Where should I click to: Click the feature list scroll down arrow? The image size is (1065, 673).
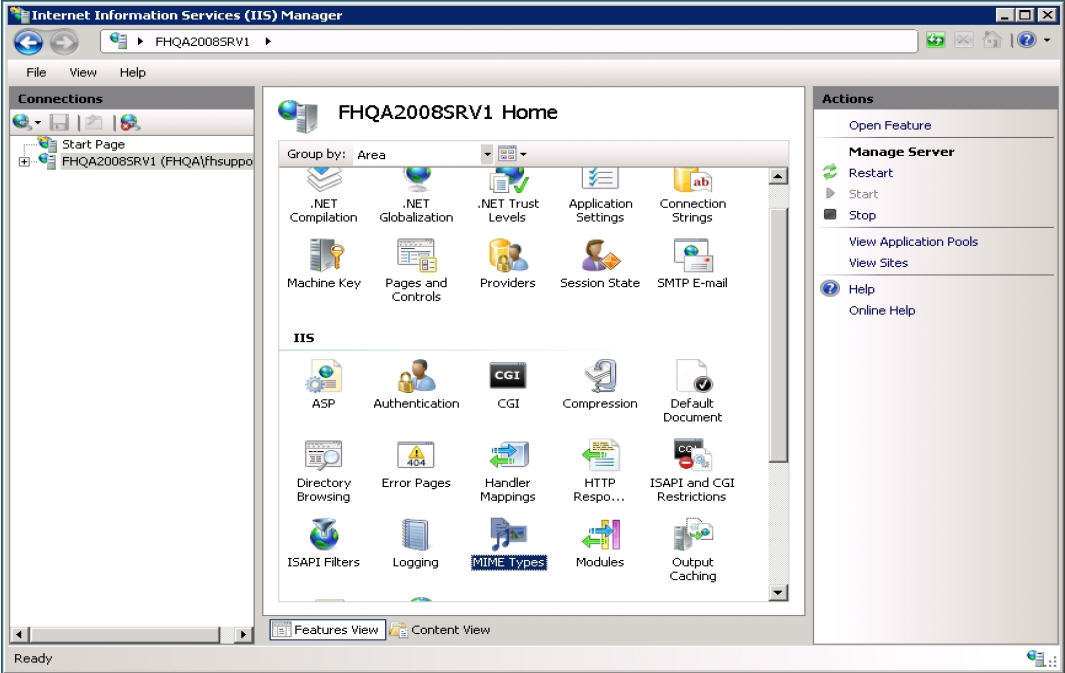778,592
